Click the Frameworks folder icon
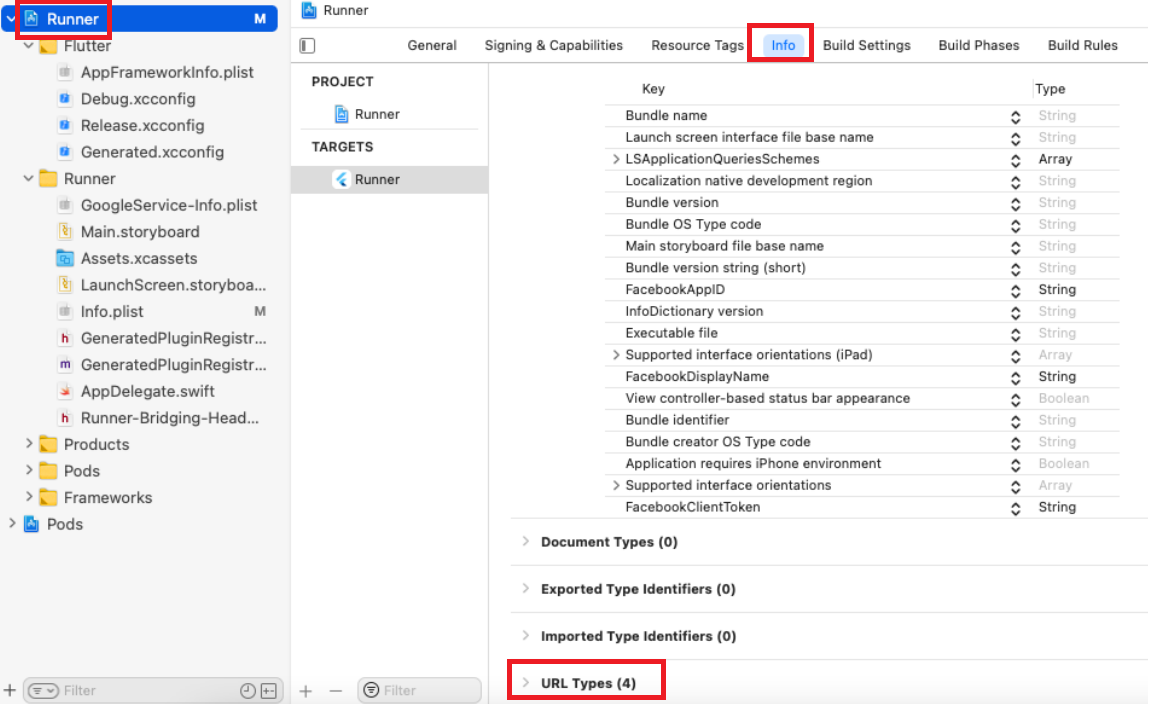Viewport: 1156px width, 704px height. coord(48,497)
